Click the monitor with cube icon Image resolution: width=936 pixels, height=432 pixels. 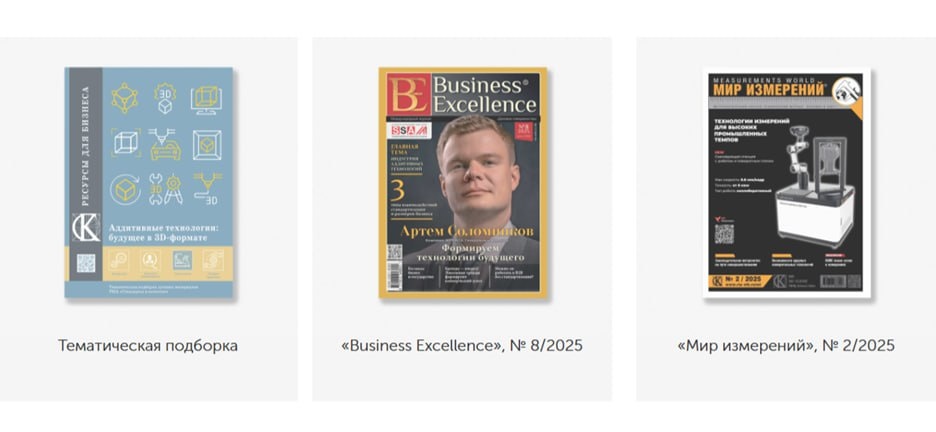click(x=207, y=99)
